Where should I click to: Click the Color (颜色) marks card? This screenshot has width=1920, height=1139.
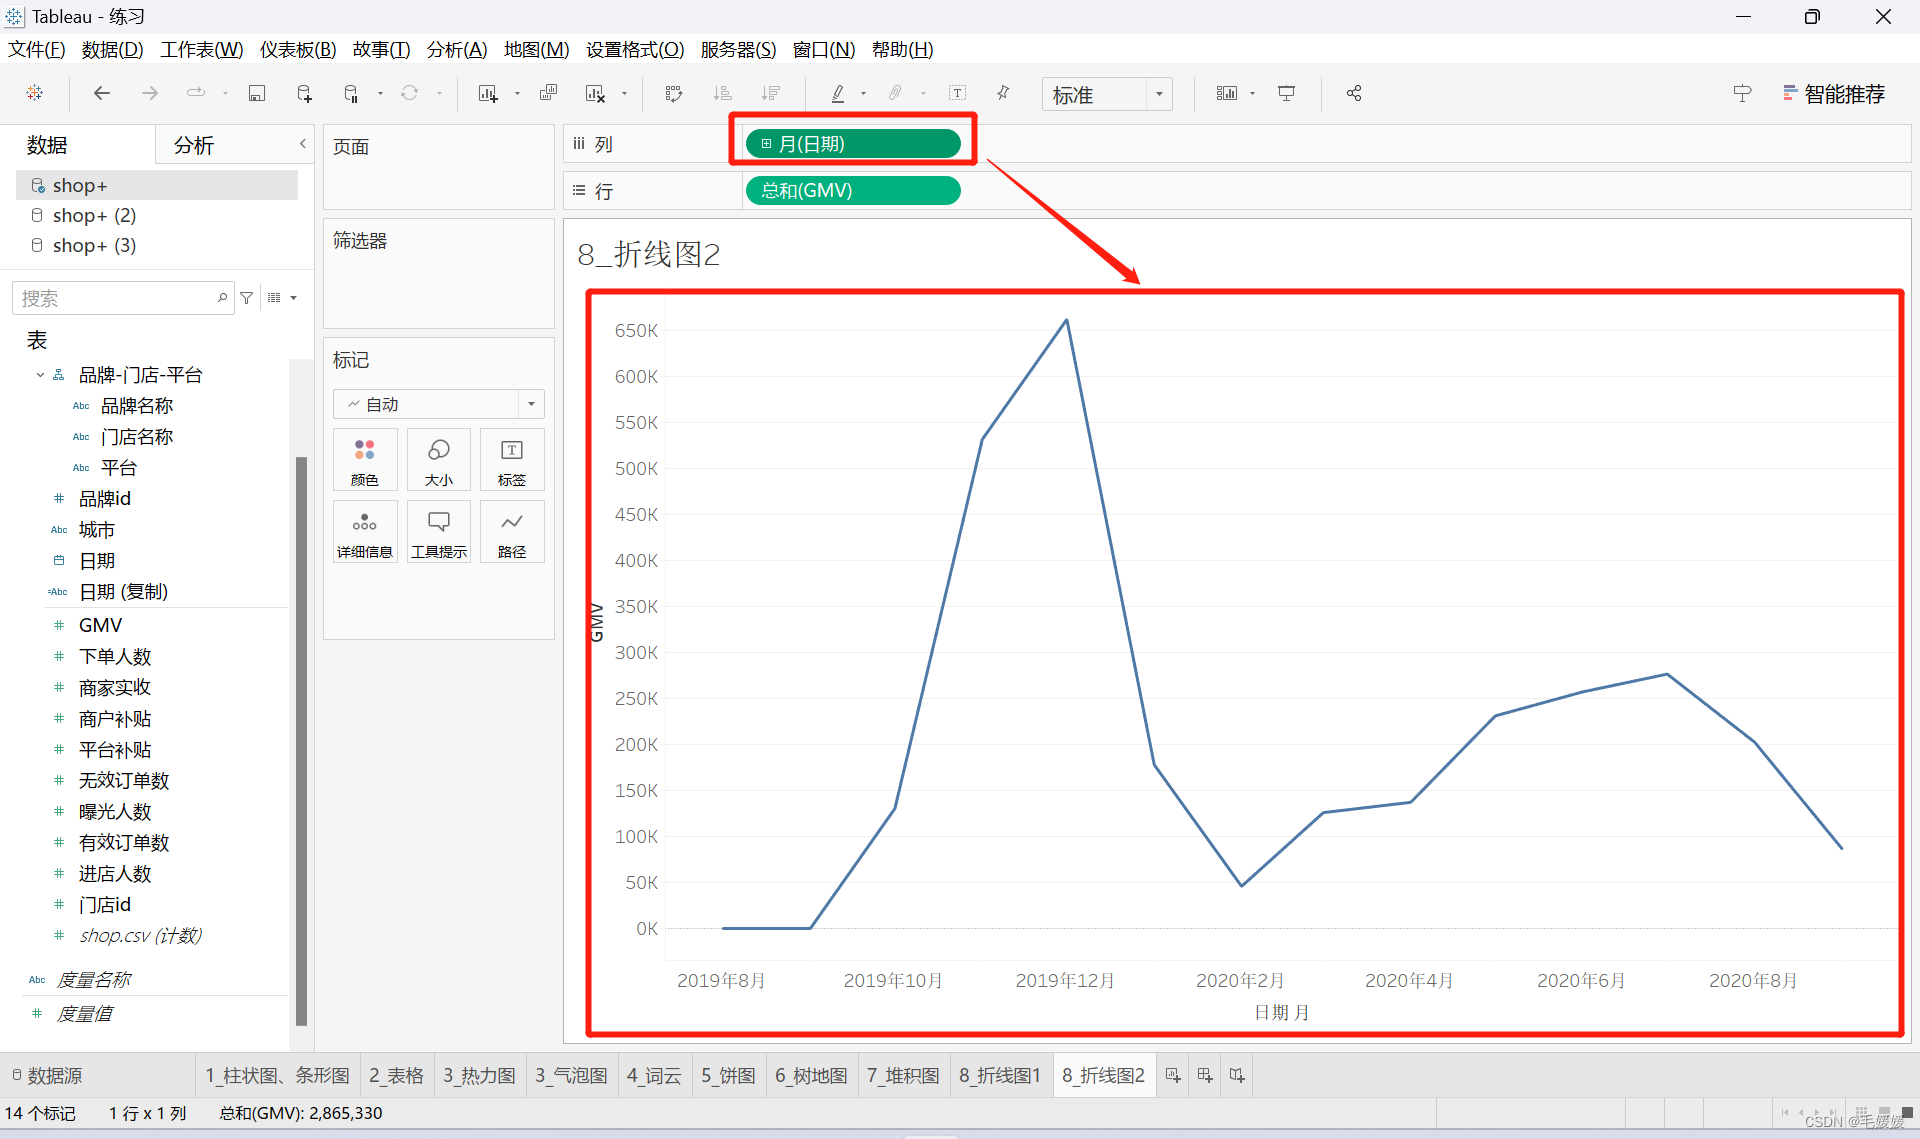click(x=365, y=459)
